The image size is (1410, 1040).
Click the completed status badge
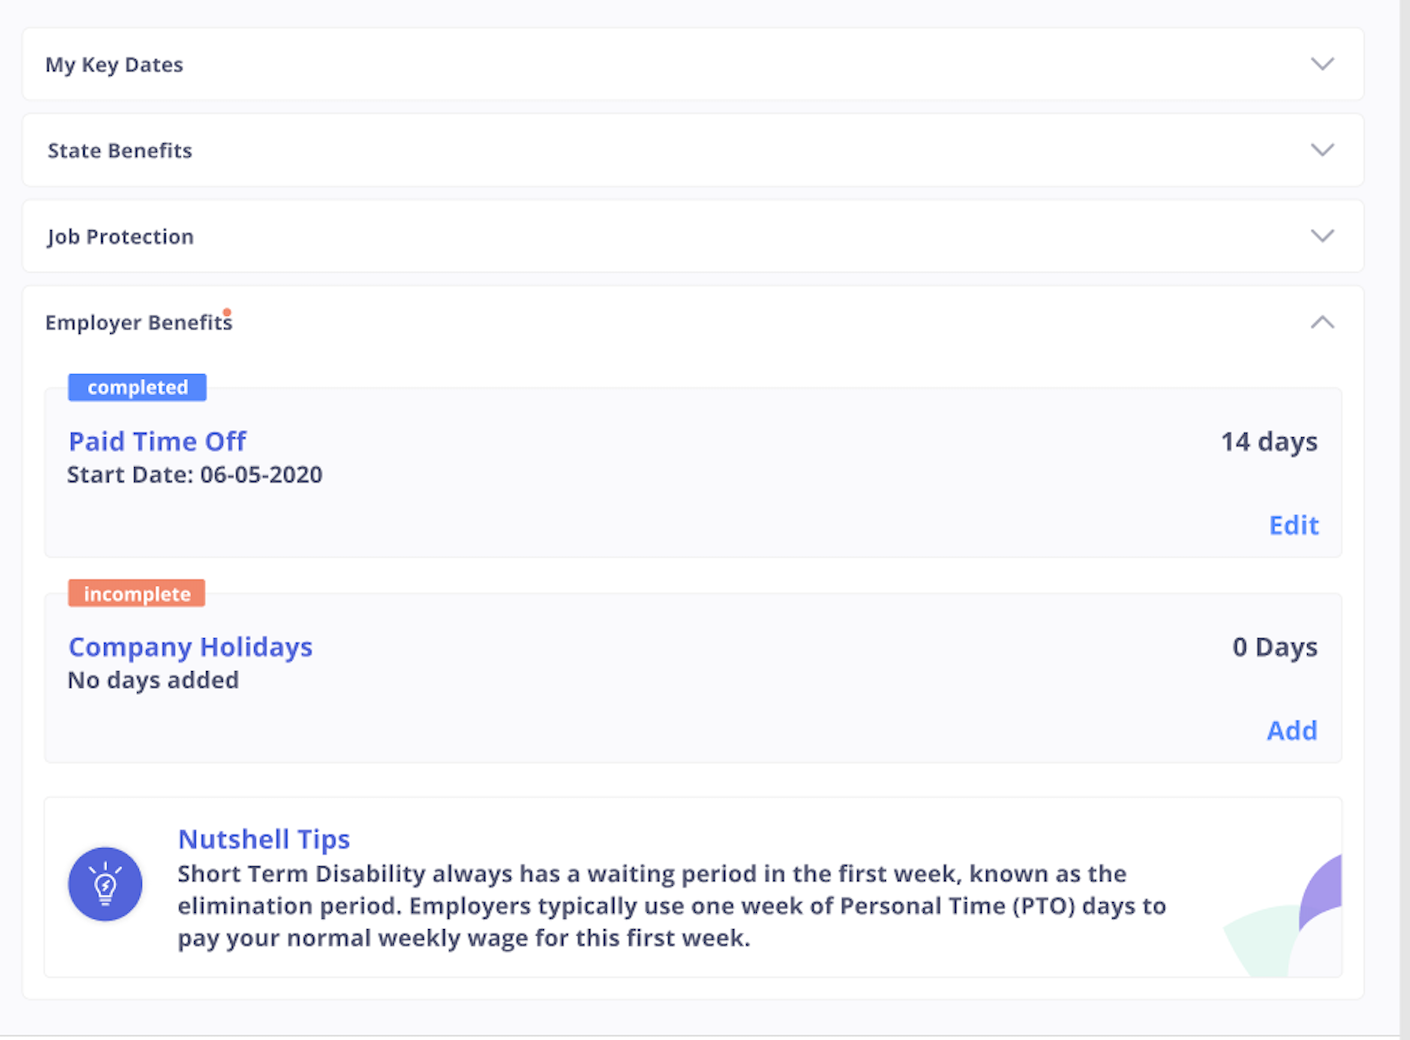(137, 387)
